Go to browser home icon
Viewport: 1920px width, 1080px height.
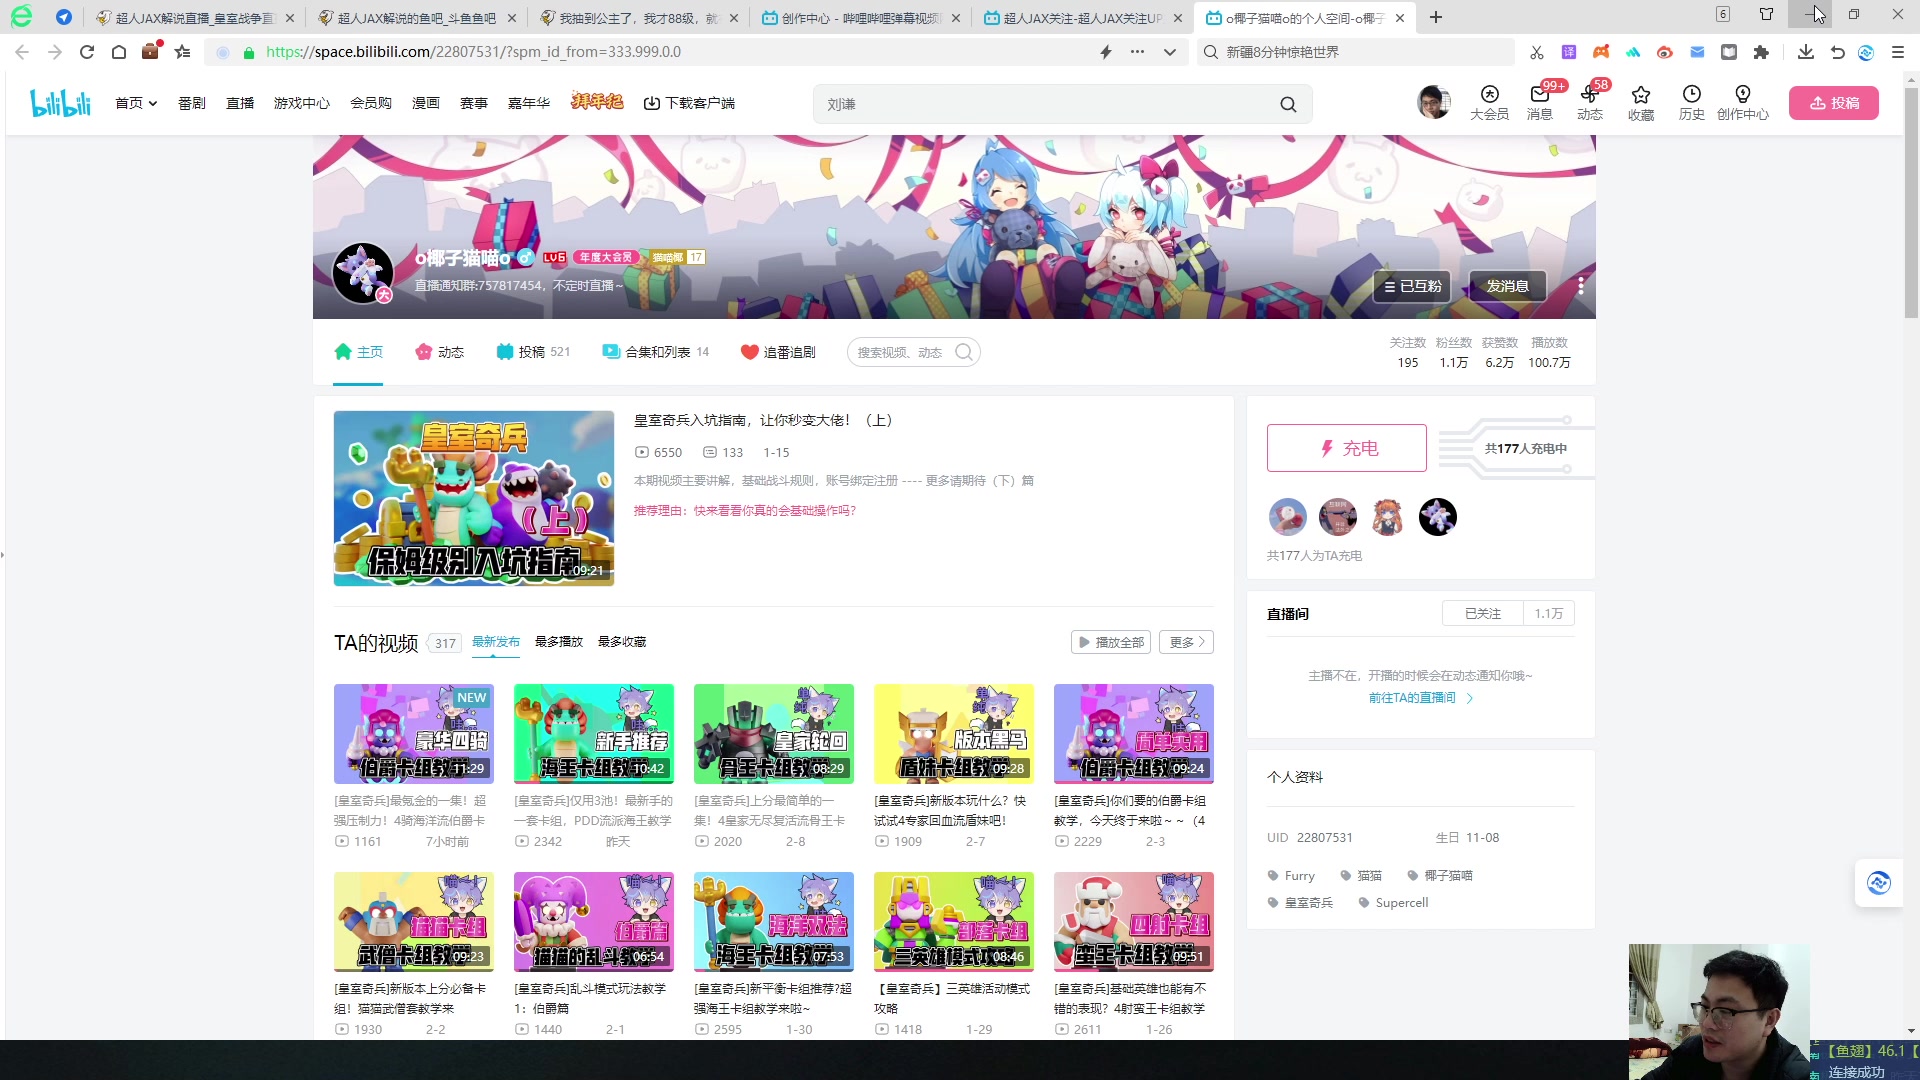click(119, 52)
